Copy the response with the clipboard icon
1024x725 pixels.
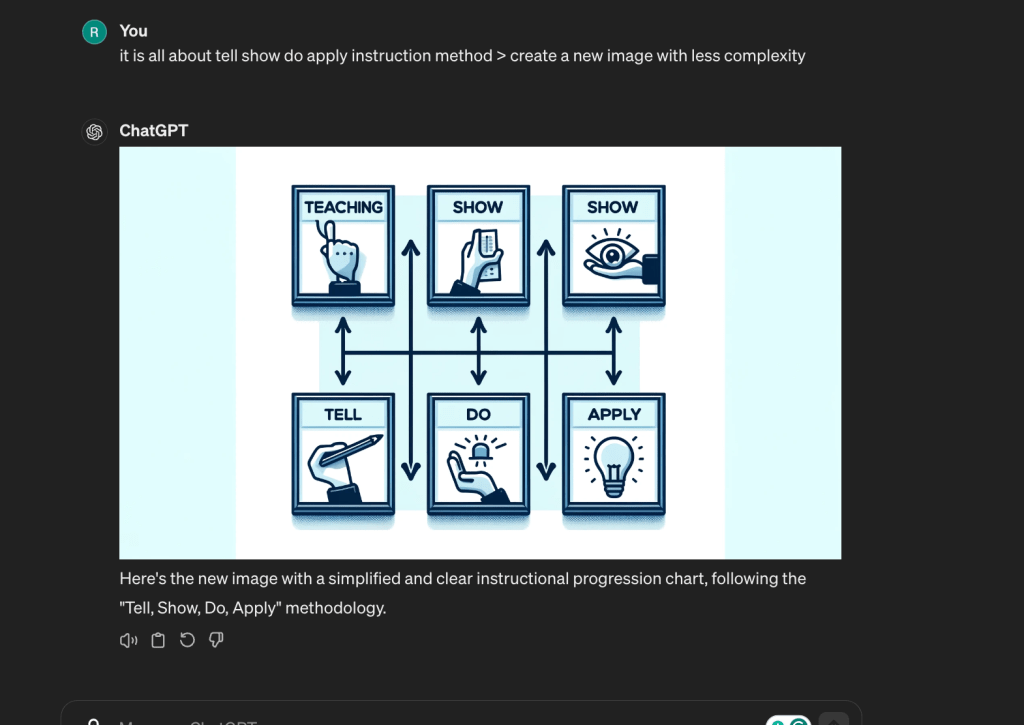point(158,640)
